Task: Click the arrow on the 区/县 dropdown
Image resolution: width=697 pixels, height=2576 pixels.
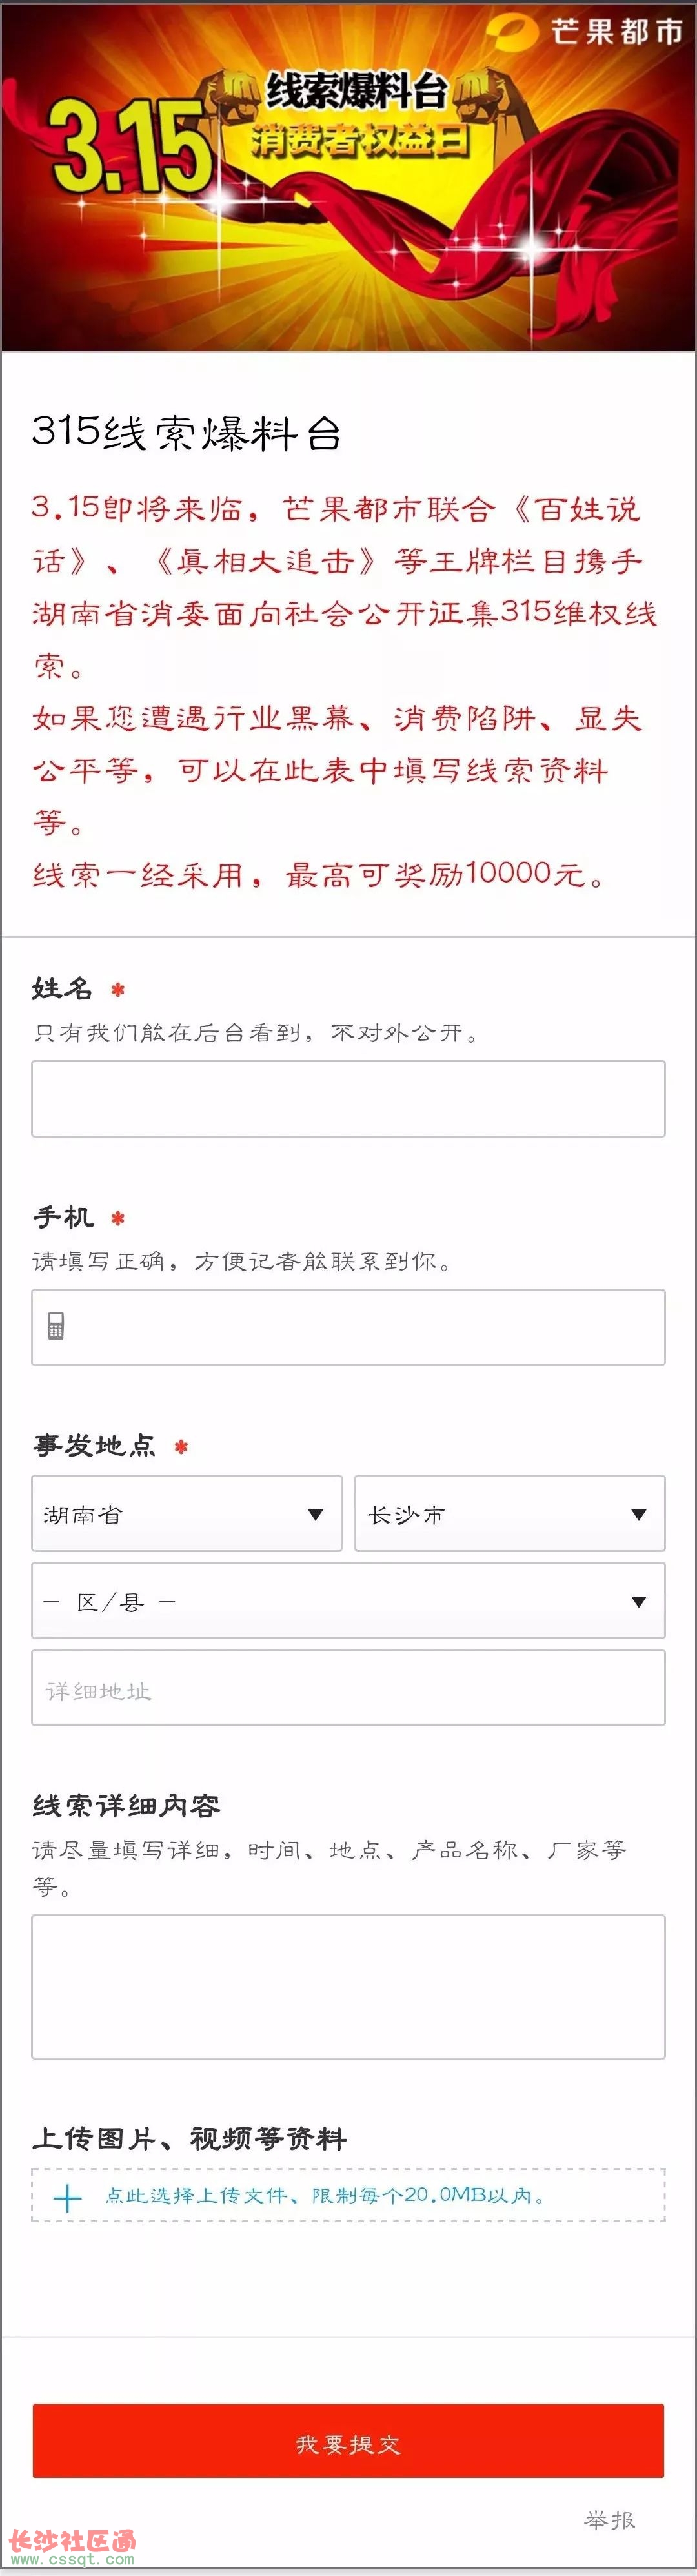Action: [x=639, y=1602]
